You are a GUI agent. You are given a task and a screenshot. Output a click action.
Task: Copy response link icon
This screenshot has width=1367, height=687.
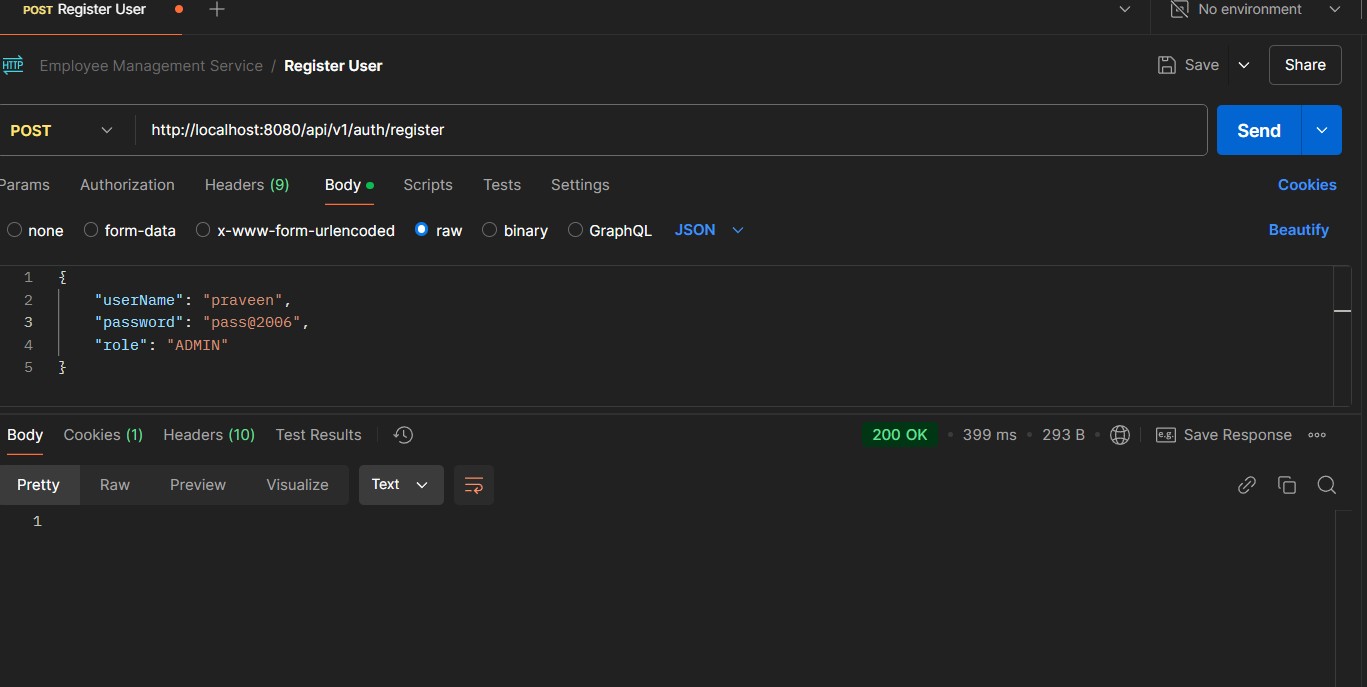pos(1246,485)
